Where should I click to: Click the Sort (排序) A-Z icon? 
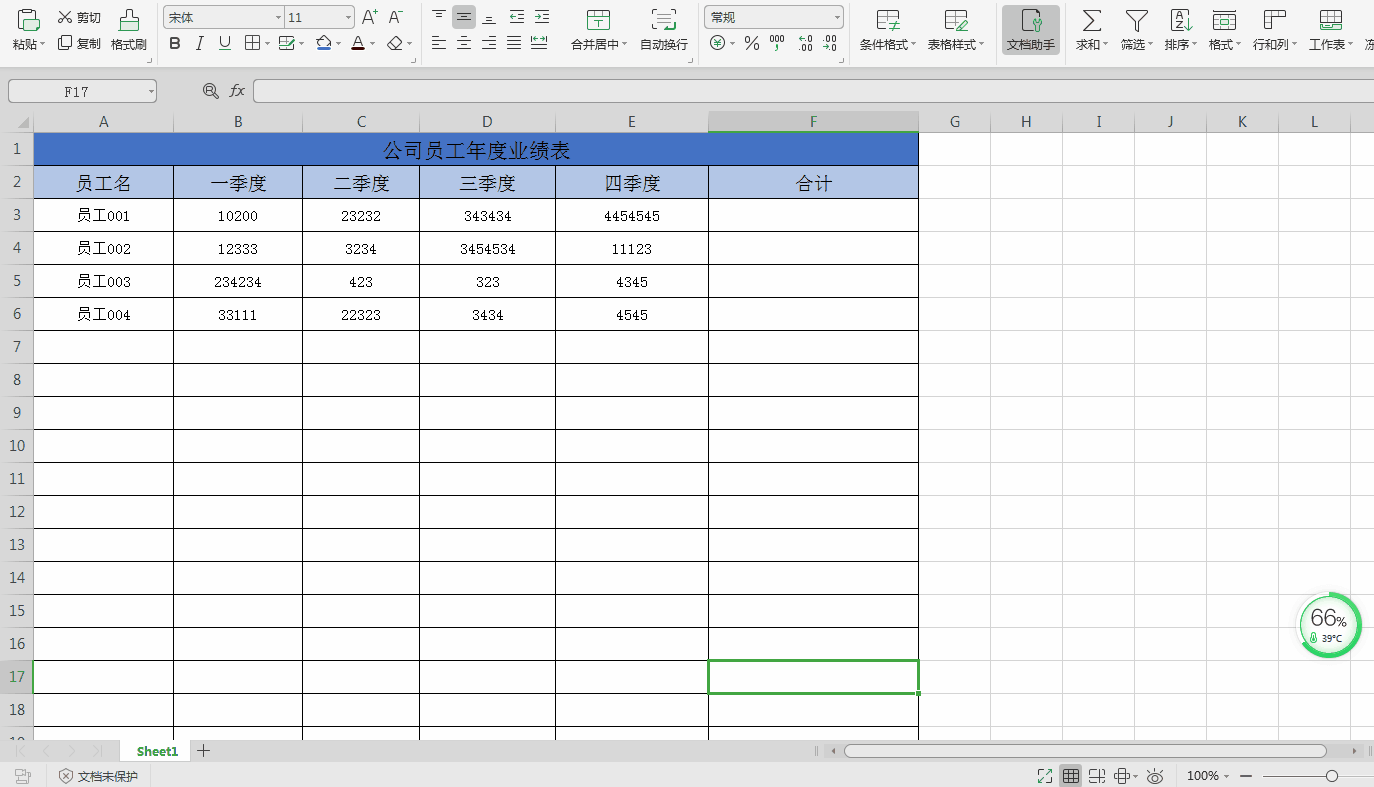point(1181,20)
